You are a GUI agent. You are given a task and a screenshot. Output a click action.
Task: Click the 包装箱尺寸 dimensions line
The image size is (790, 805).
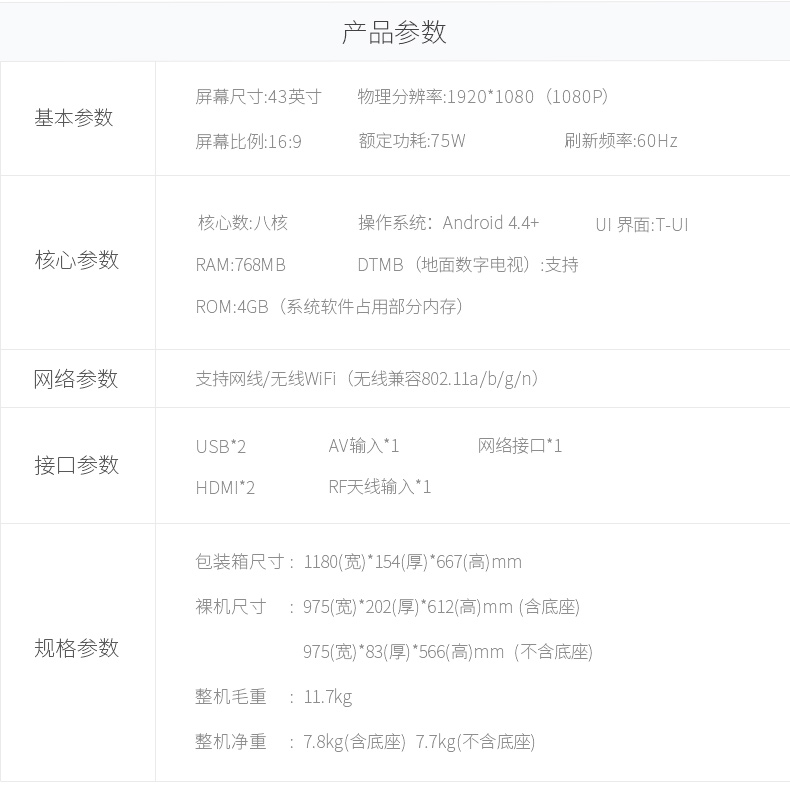pyautogui.click(x=358, y=562)
